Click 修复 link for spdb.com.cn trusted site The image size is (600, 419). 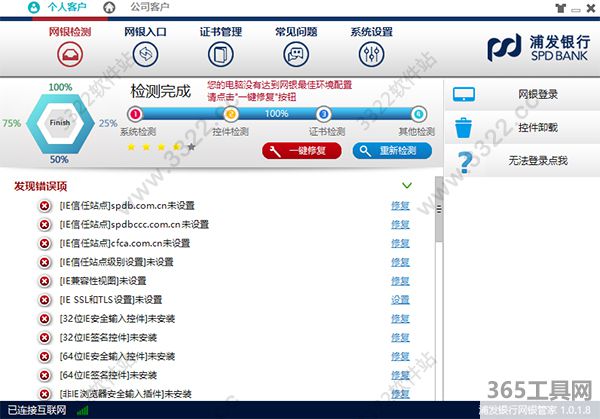pos(400,206)
